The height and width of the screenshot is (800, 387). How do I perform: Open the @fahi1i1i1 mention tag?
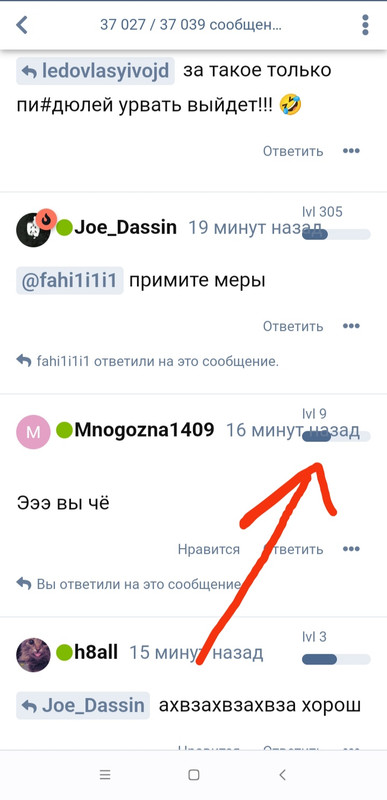point(70,281)
